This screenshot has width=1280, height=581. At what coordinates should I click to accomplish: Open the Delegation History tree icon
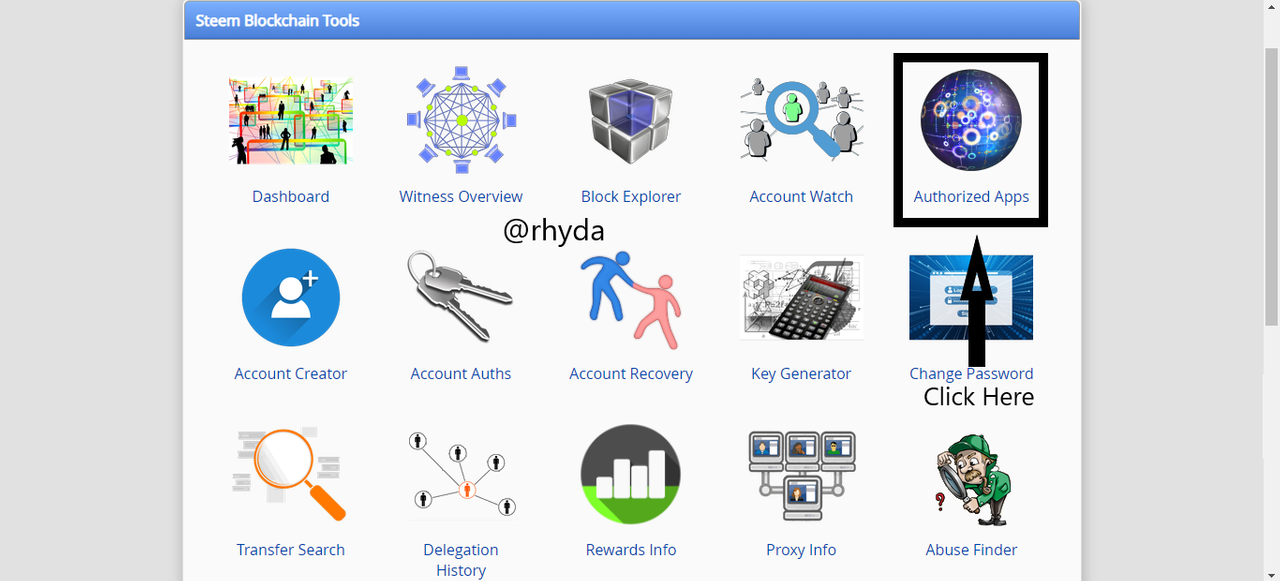click(x=461, y=474)
